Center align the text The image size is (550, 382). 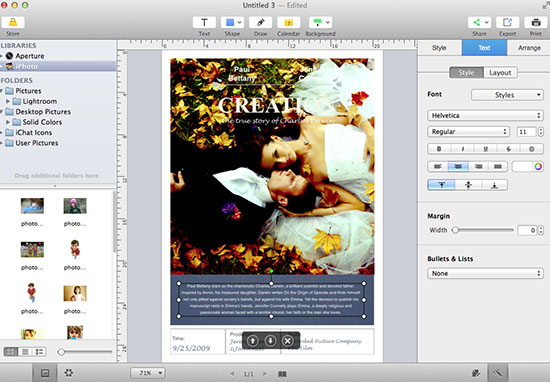pyautogui.click(x=458, y=166)
